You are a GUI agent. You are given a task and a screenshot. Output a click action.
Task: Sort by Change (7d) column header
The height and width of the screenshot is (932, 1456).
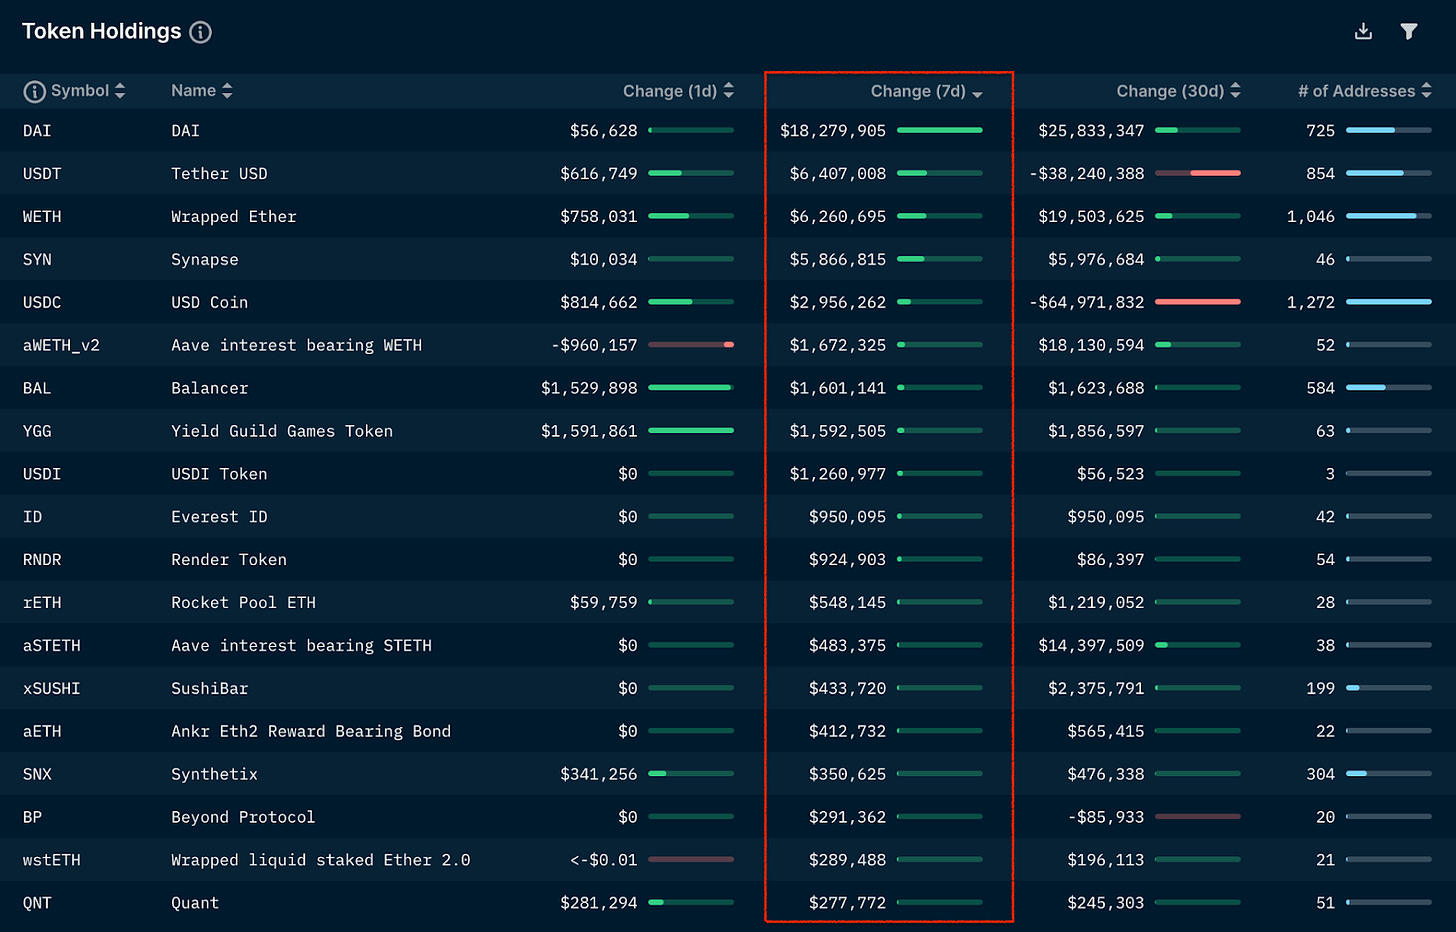926,91
